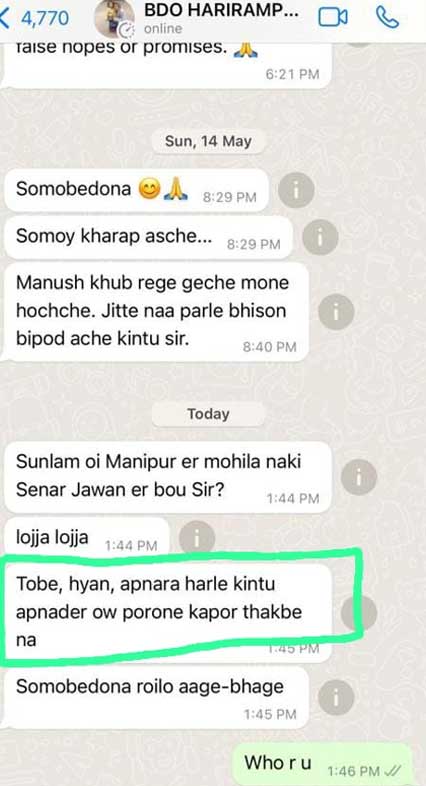Tap info icon beside Sunlam oi Manipur message
Image resolution: width=426 pixels, height=786 pixels.
(359, 477)
